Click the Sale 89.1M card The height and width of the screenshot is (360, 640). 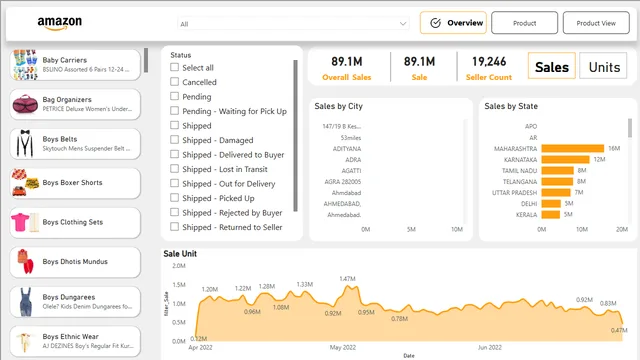pyautogui.click(x=419, y=68)
